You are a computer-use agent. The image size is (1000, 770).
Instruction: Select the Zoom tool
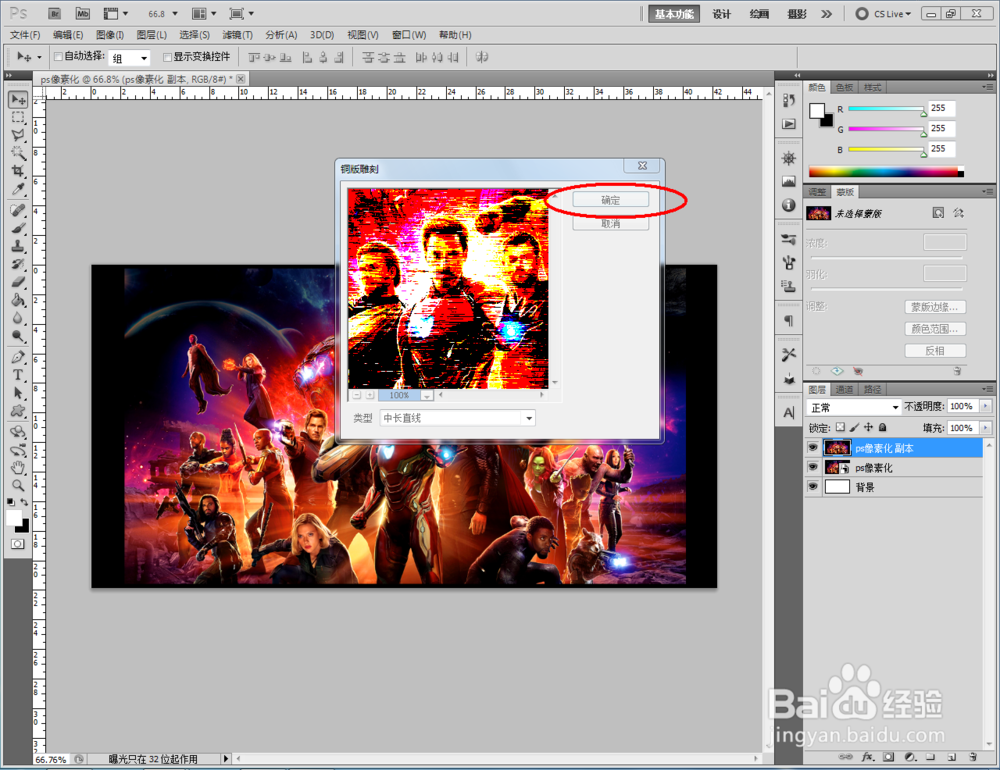18,486
